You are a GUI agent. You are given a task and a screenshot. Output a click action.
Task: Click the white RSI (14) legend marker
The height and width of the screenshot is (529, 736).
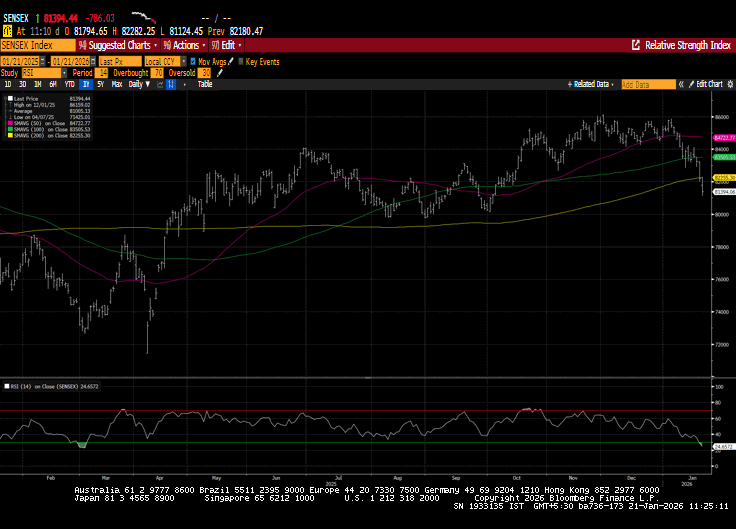pyautogui.click(x=7, y=386)
